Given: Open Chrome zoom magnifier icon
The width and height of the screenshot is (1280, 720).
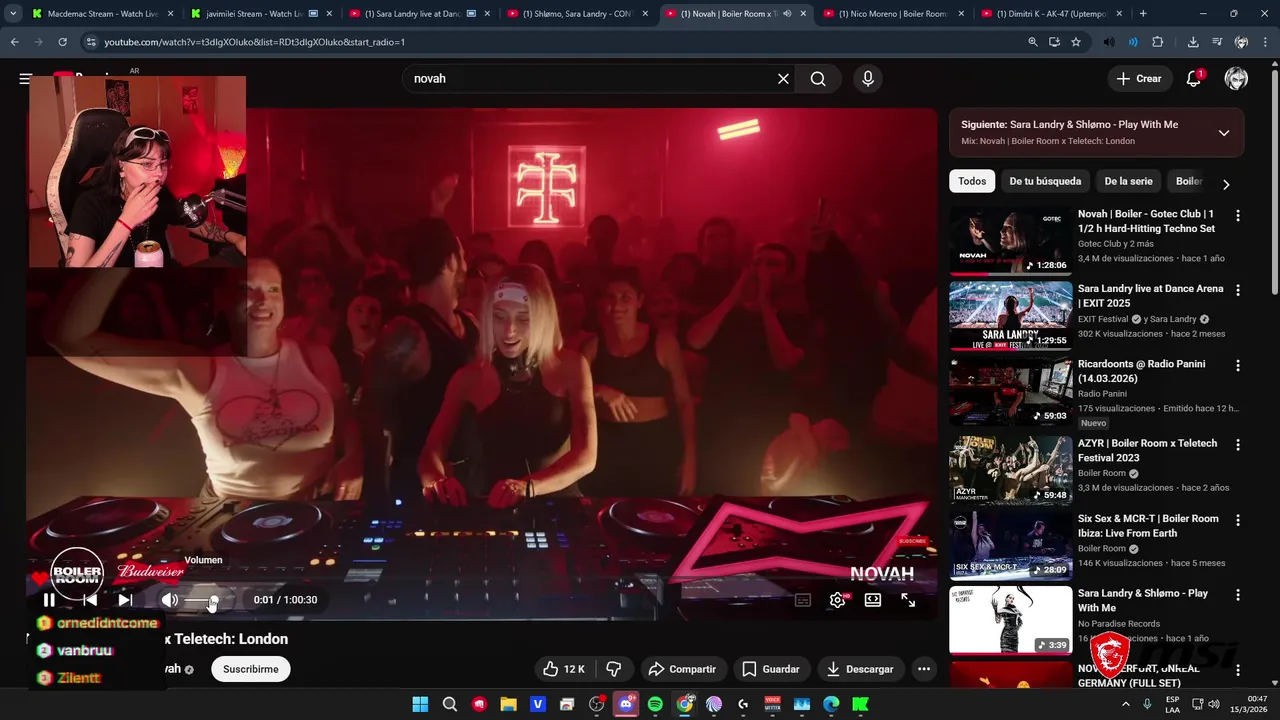Looking at the screenshot, I should click(x=1033, y=42).
